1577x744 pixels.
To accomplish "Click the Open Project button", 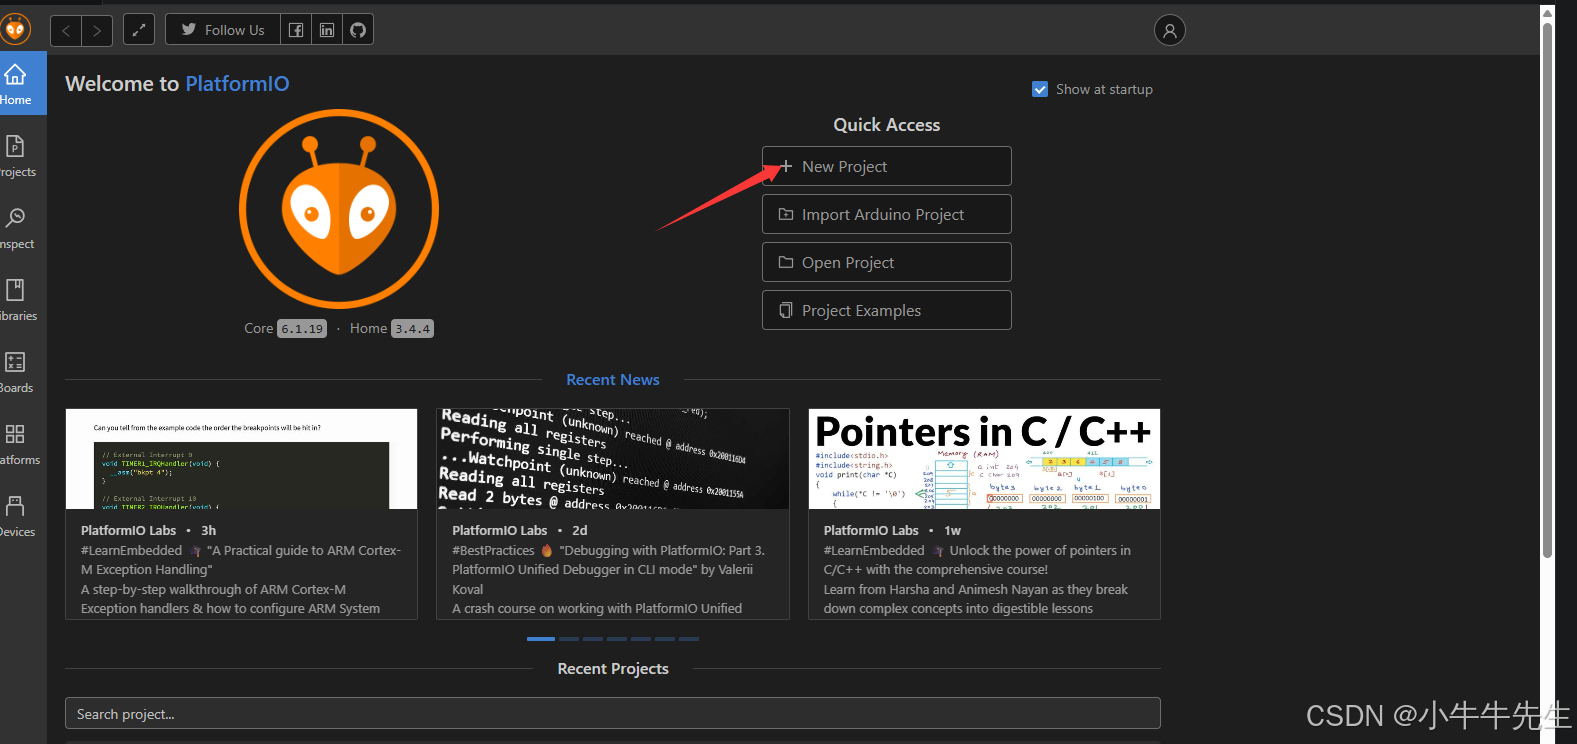I will tap(886, 262).
